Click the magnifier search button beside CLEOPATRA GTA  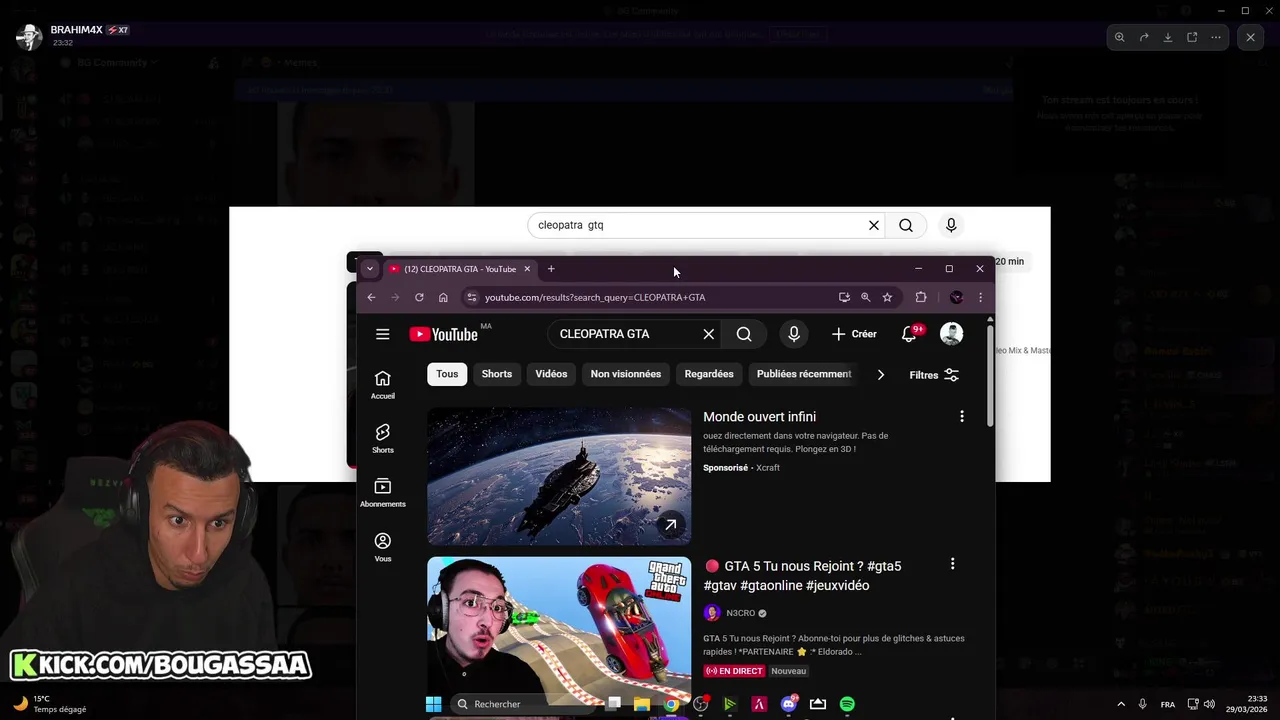tap(744, 334)
